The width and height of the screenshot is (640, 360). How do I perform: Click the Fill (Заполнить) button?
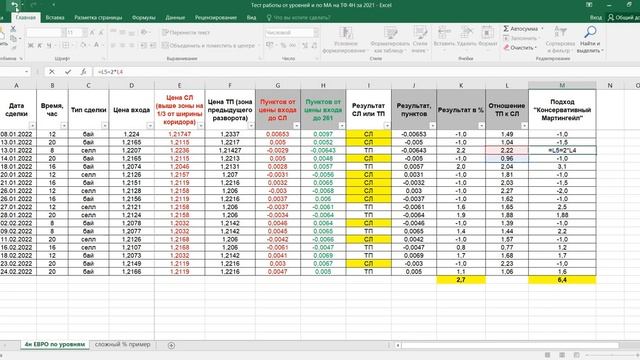(x=521, y=38)
